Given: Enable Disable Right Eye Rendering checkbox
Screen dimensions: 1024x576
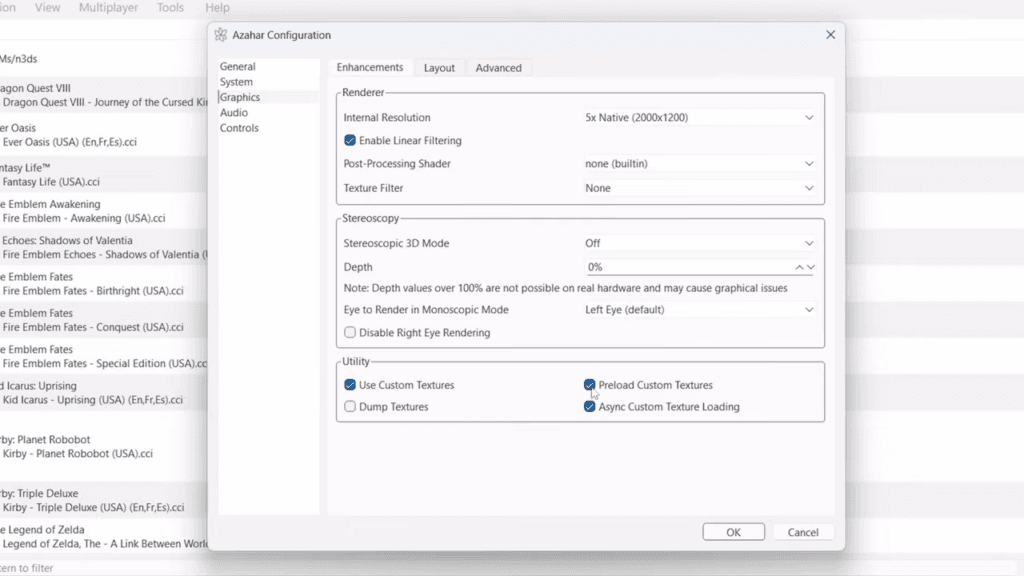Looking at the screenshot, I should 350,332.
